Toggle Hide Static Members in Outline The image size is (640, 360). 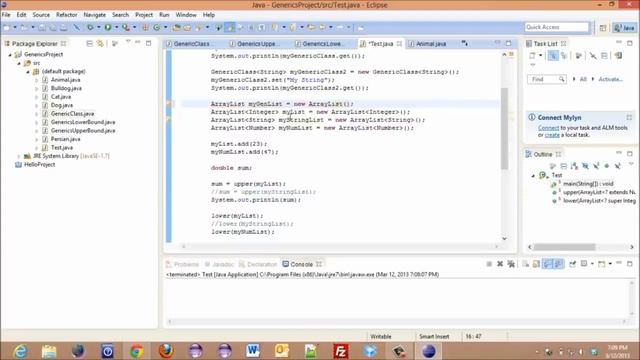coord(596,166)
